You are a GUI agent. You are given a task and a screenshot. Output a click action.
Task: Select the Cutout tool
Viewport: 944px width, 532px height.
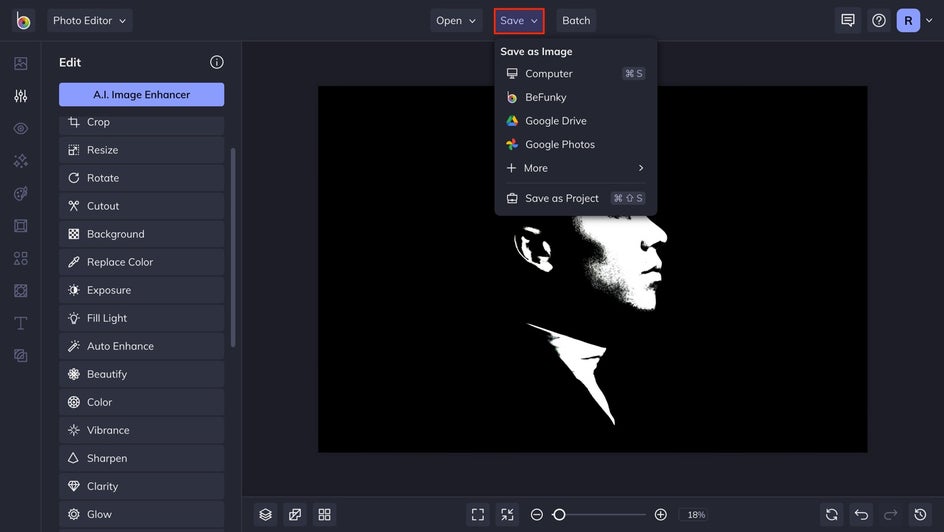click(141, 206)
